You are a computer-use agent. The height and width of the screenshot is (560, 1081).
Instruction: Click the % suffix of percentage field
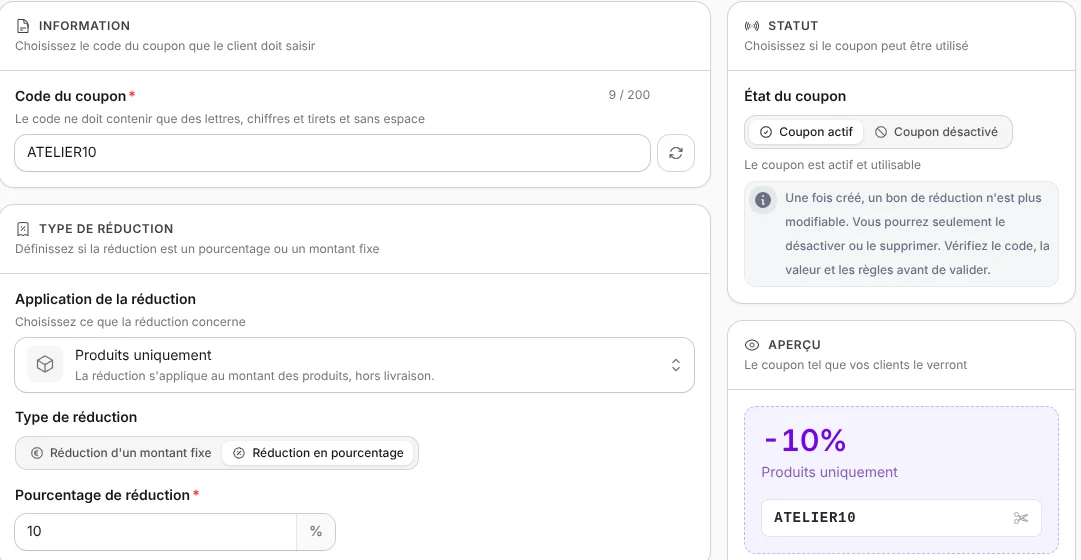[316, 532]
